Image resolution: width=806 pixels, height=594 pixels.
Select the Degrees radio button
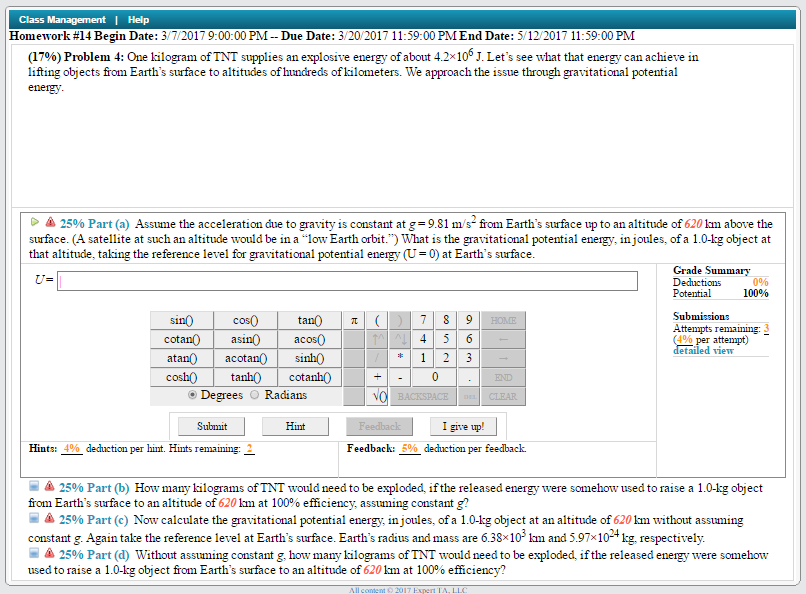190,395
